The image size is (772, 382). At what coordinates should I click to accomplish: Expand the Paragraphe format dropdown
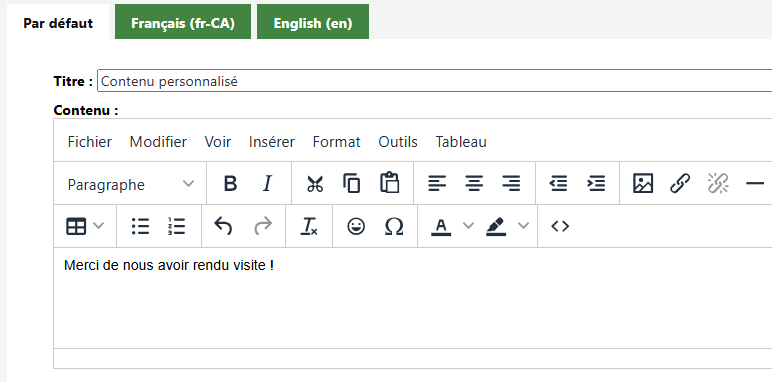tap(130, 184)
